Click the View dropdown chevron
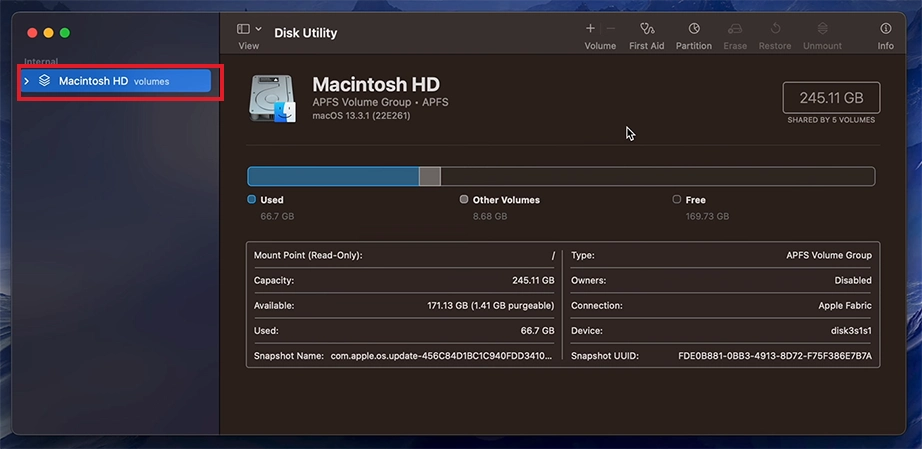Viewport: 922px width, 449px height. pyautogui.click(x=259, y=29)
